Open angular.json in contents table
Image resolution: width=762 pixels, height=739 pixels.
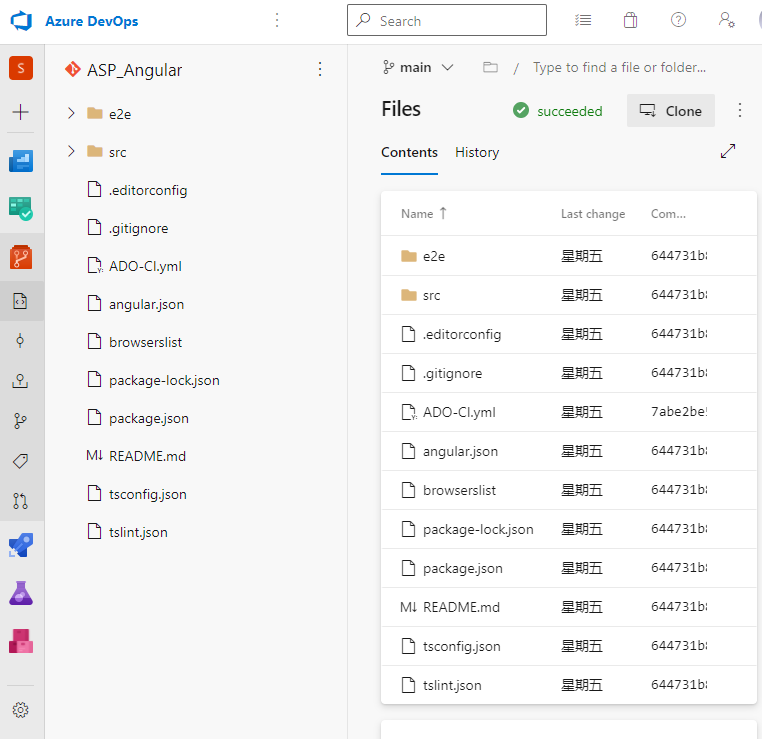tap(460, 451)
